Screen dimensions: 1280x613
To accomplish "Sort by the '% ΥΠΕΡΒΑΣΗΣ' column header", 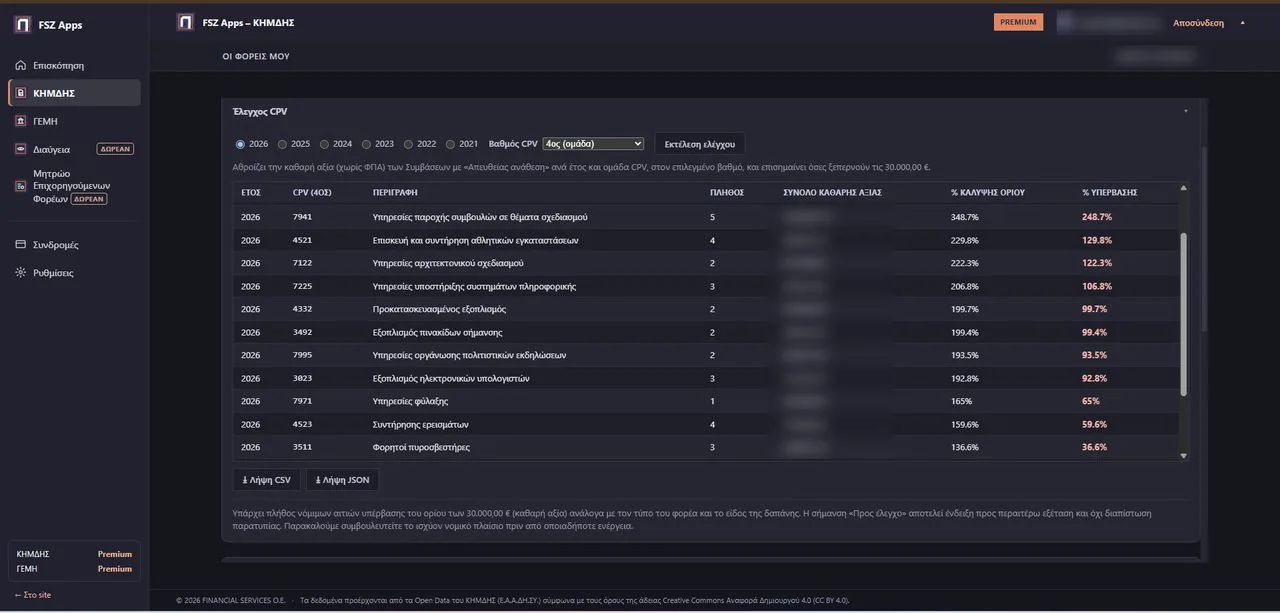I will pyautogui.click(x=1110, y=192).
